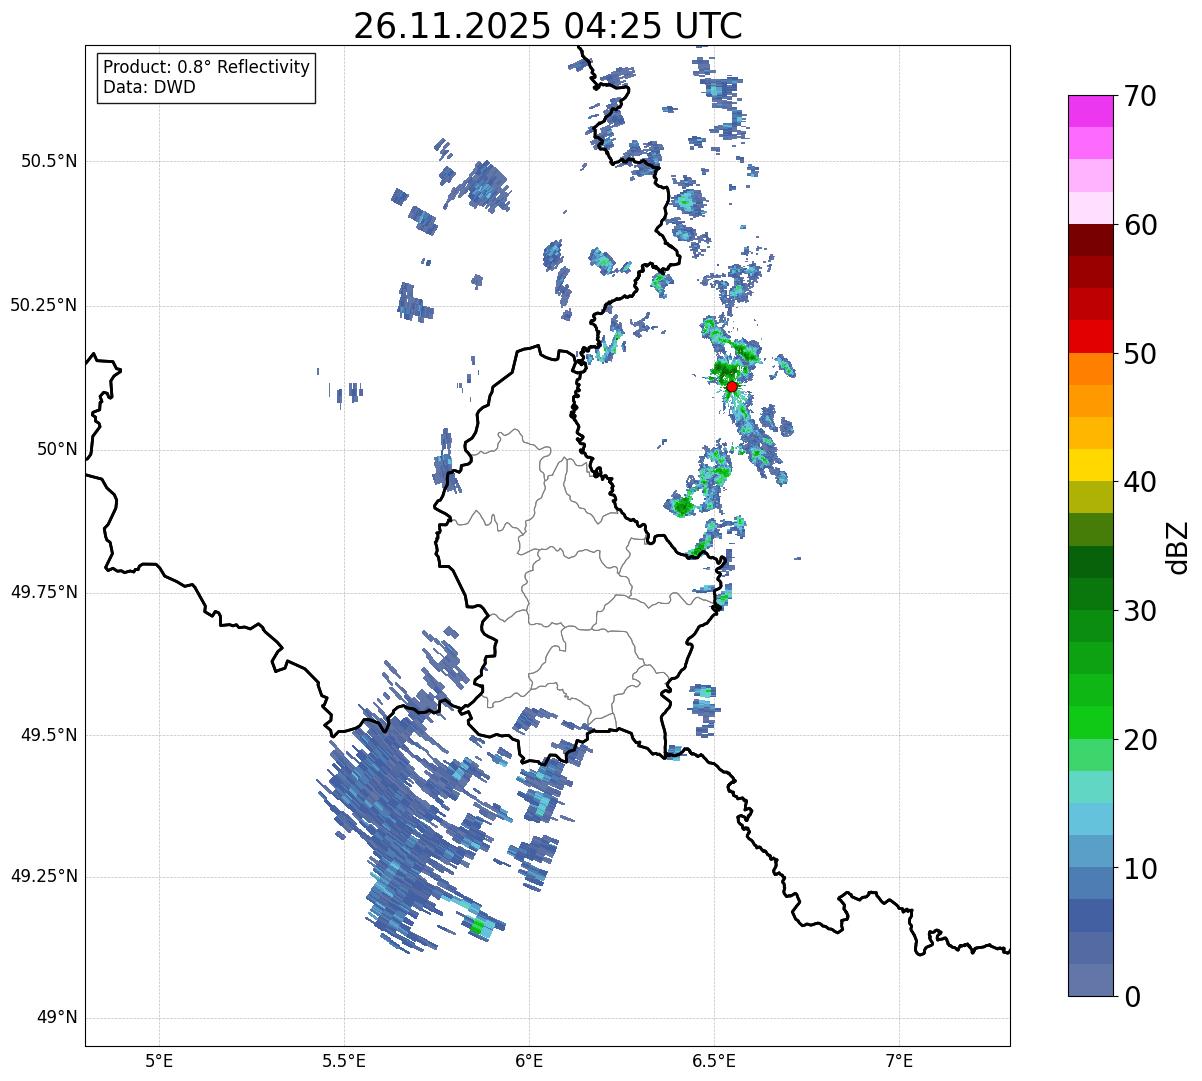Pick the magenta swatch at colorbar top

point(1090,111)
